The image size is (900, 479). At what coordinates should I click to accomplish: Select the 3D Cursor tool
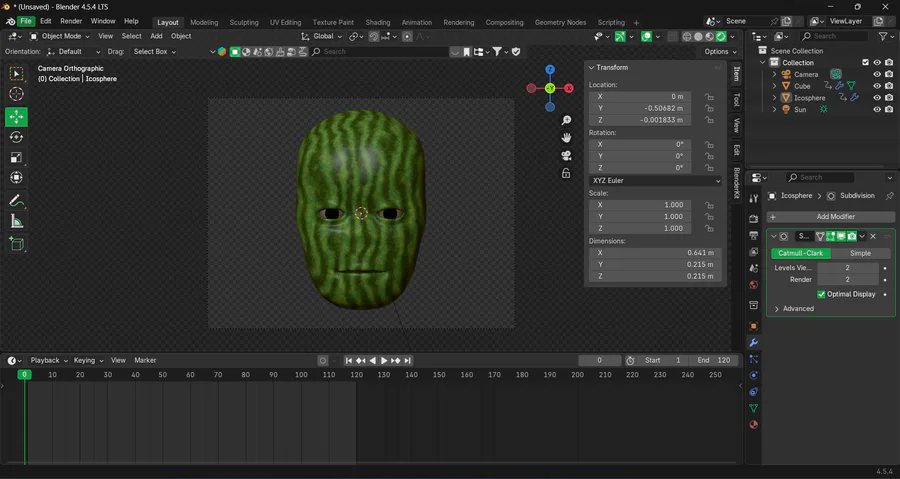click(16, 94)
